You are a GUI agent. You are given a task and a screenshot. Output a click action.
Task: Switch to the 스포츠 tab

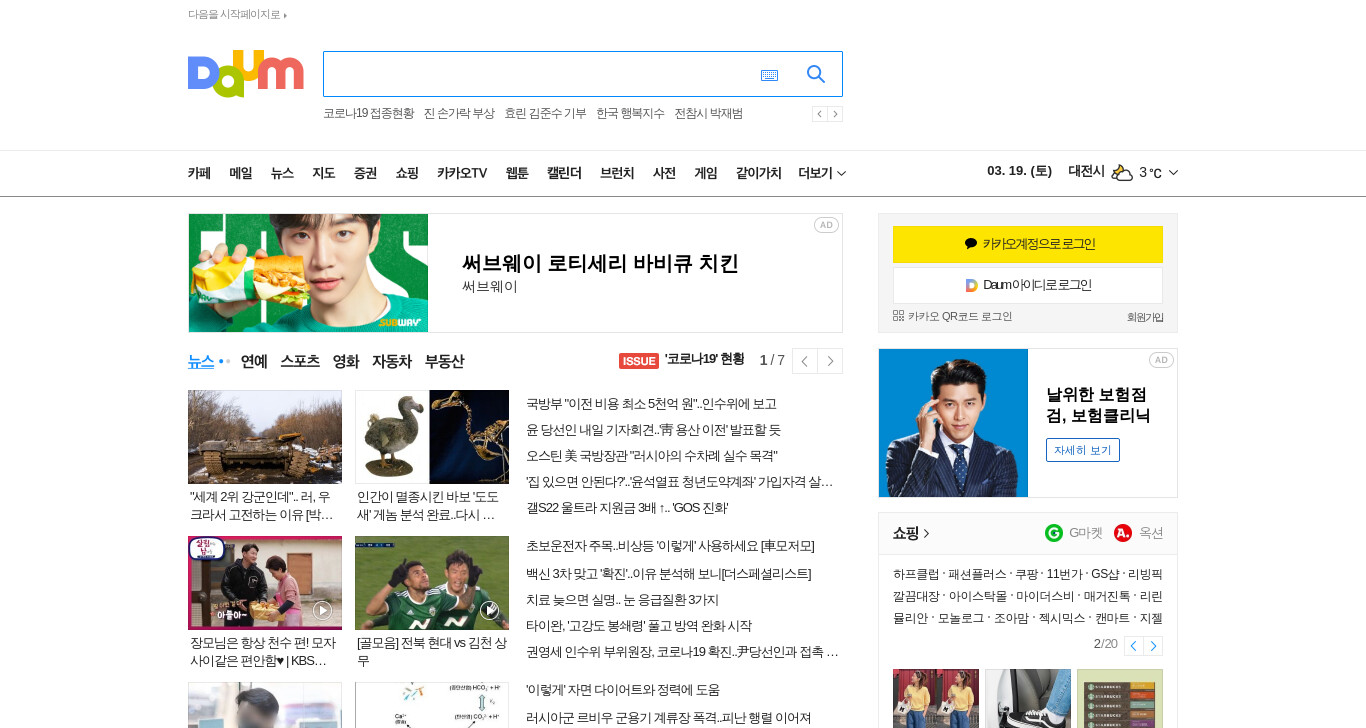coord(300,361)
